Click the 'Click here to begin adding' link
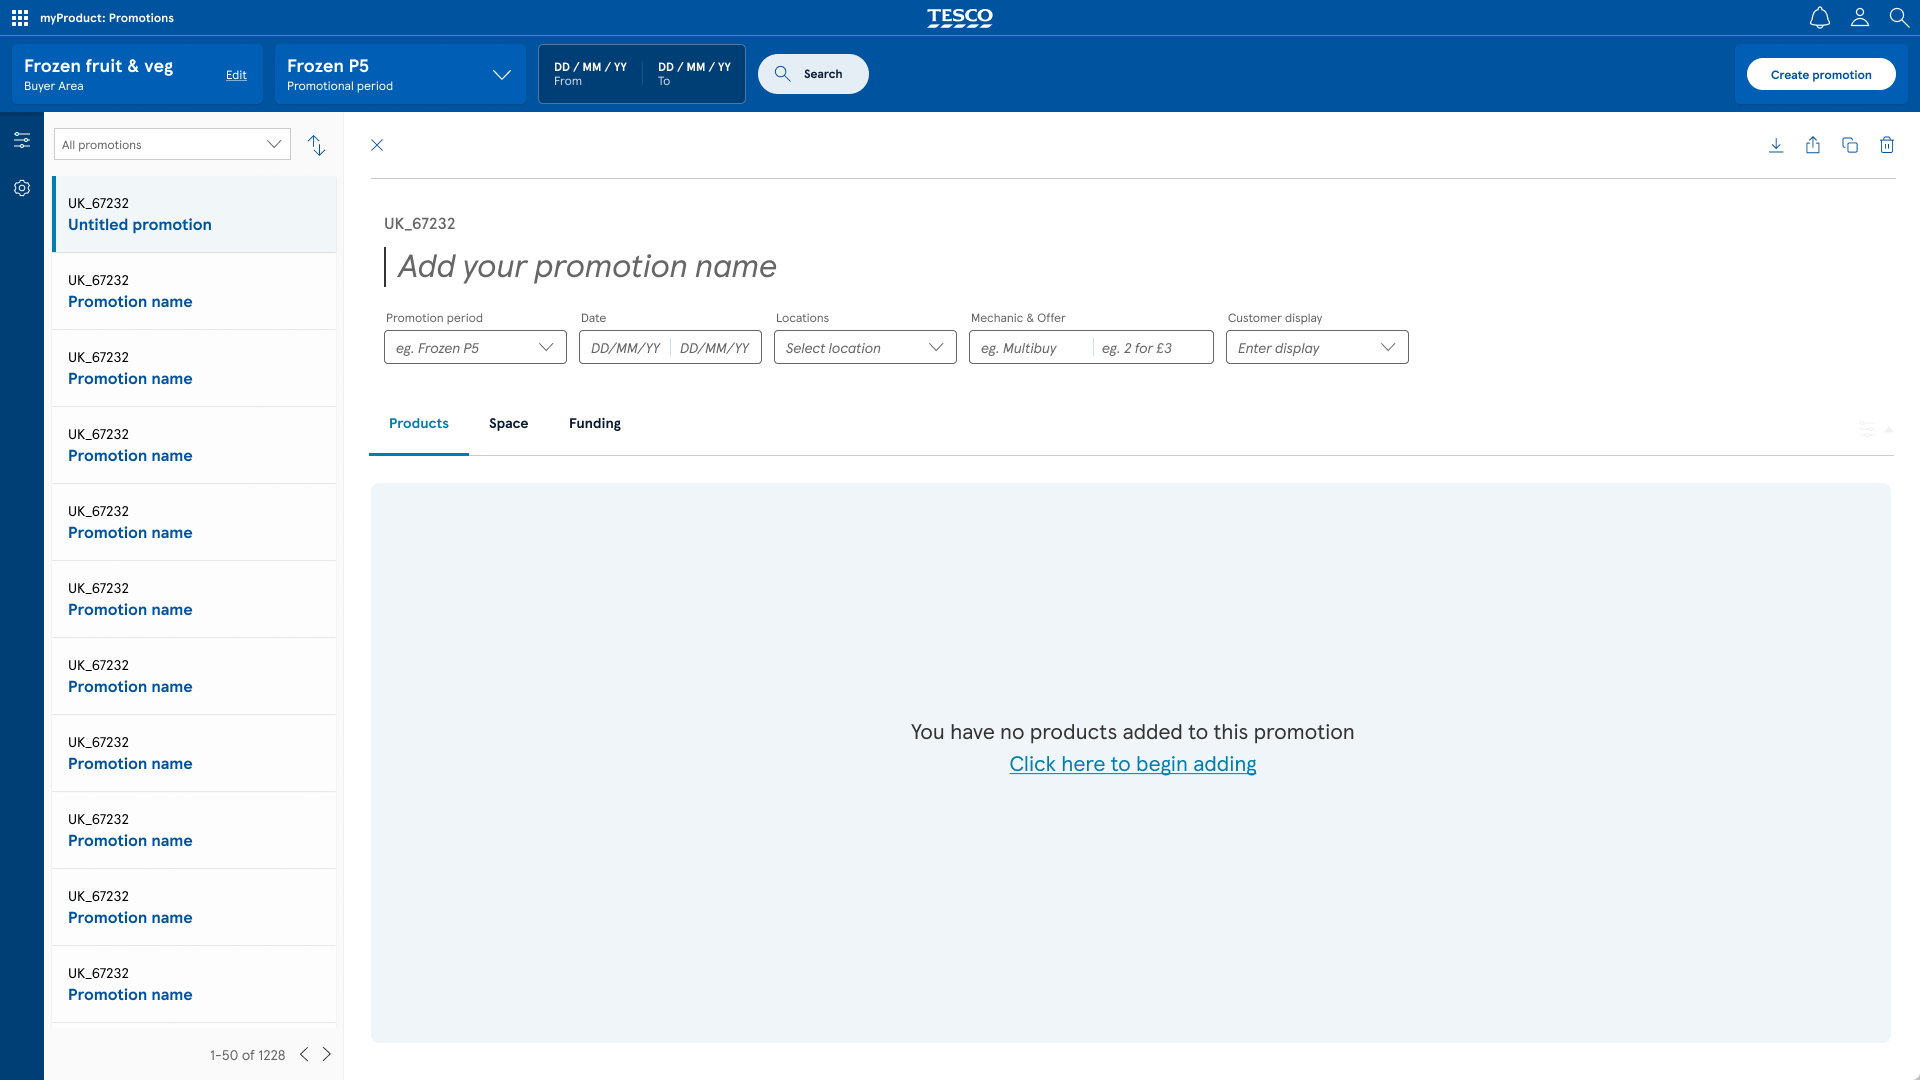The image size is (1920, 1080). click(1133, 764)
